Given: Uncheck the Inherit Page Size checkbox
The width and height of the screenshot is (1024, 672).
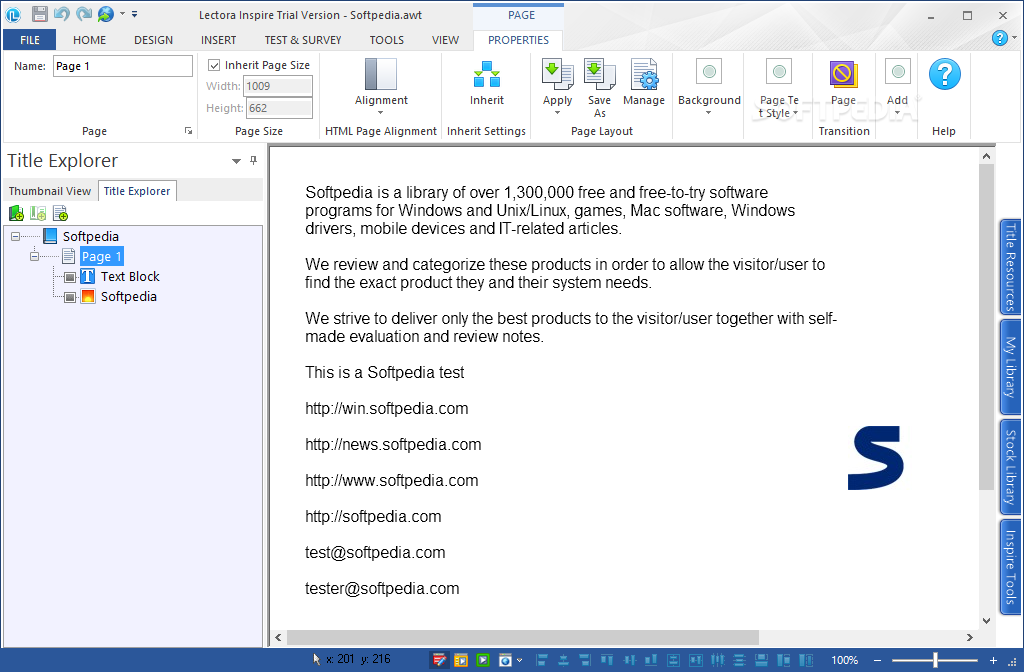Looking at the screenshot, I should click(214, 65).
